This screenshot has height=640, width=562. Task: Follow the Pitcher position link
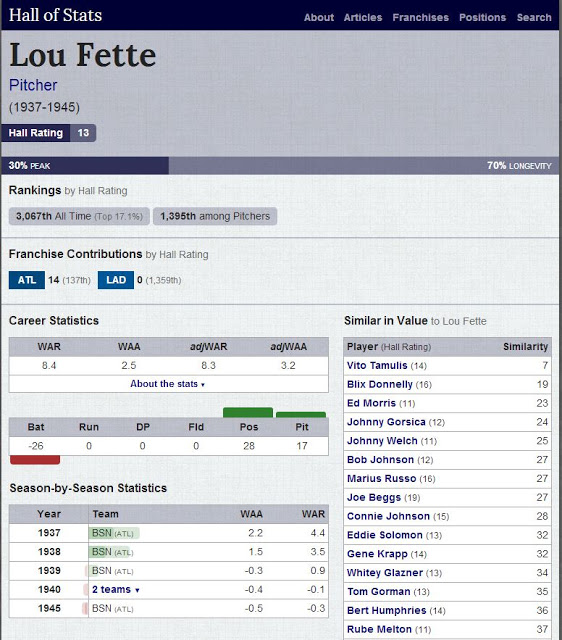pyautogui.click(x=33, y=85)
